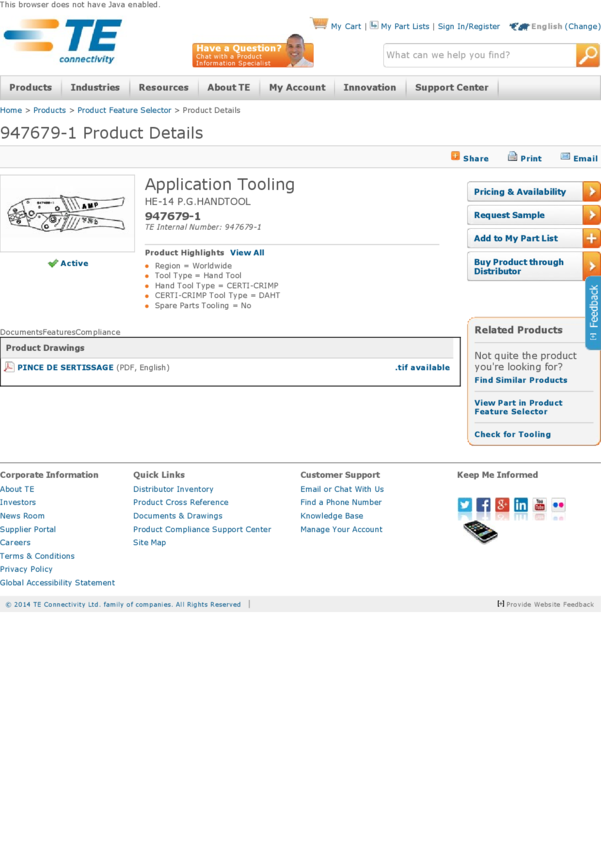Open the Industries menu
The width and height of the screenshot is (601, 850).
(95, 88)
